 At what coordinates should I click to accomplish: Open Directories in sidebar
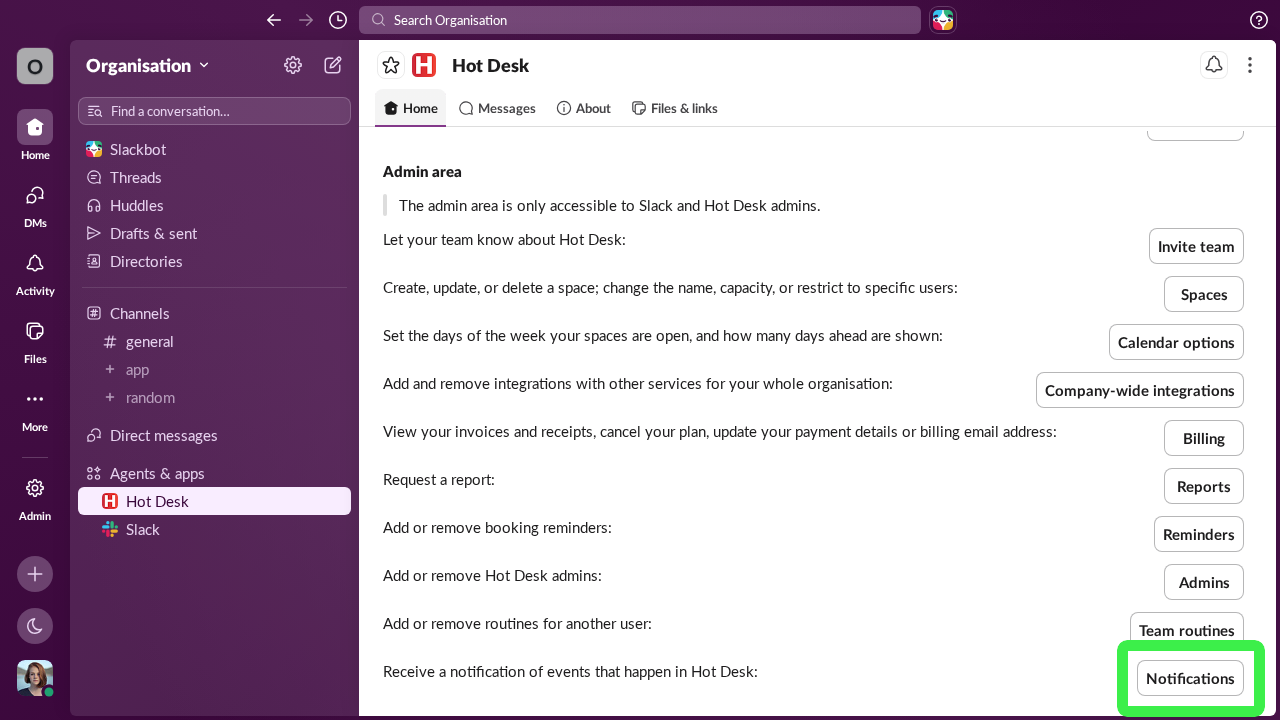[x=214, y=261]
